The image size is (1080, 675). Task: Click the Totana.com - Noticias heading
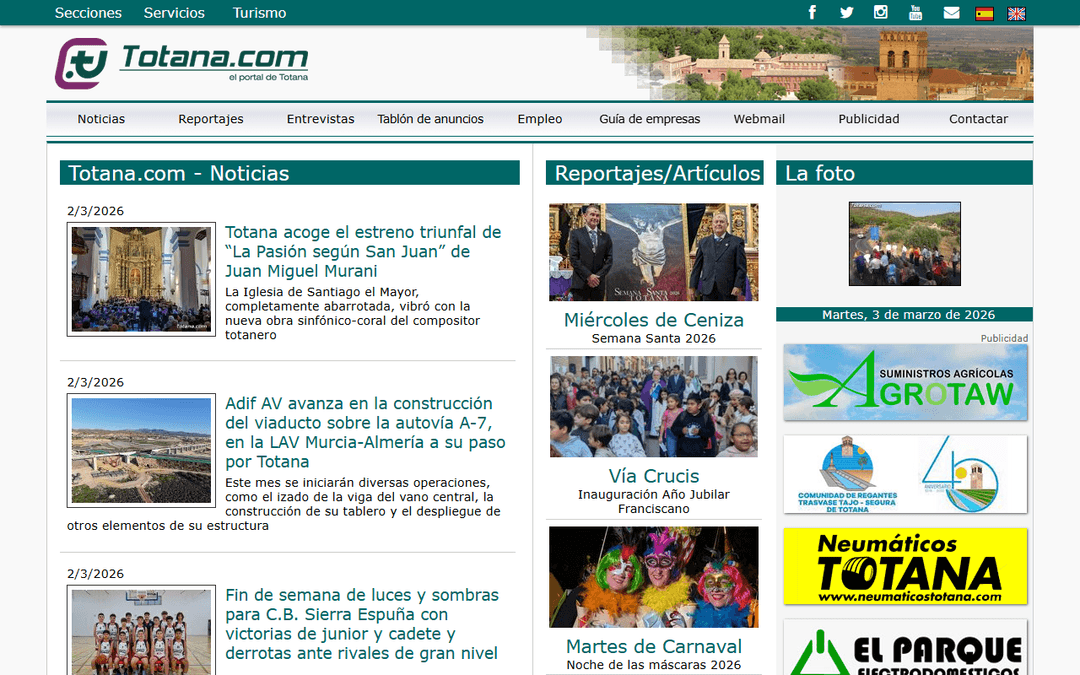[289, 173]
